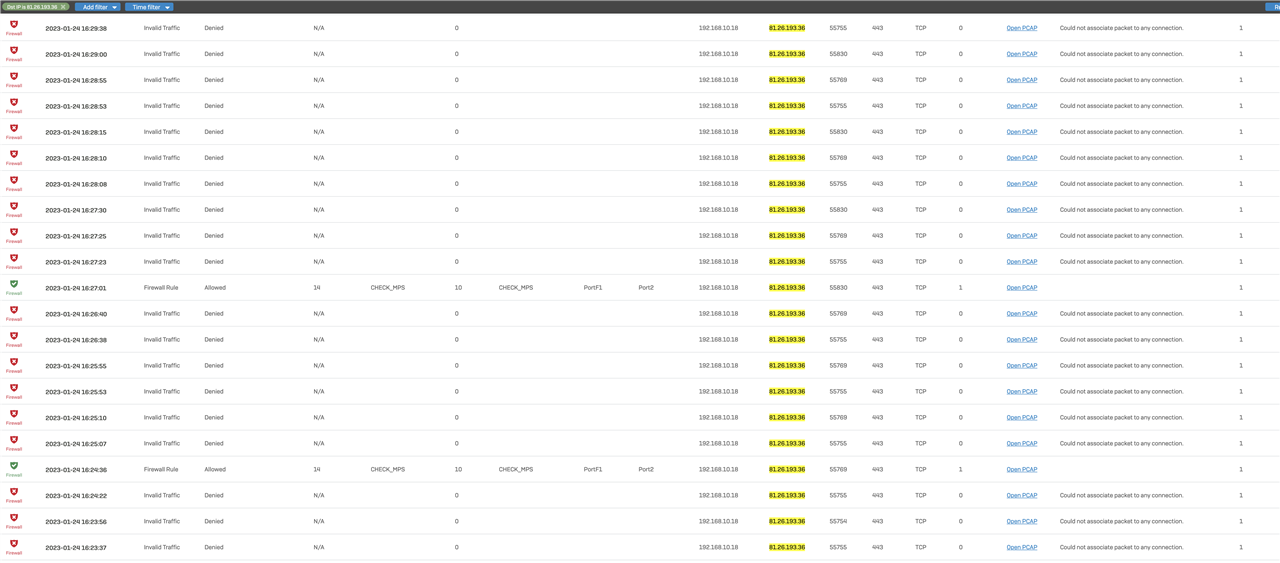Click the message text in 16:24:22 row
This screenshot has height=563, width=1280.
(1121, 496)
